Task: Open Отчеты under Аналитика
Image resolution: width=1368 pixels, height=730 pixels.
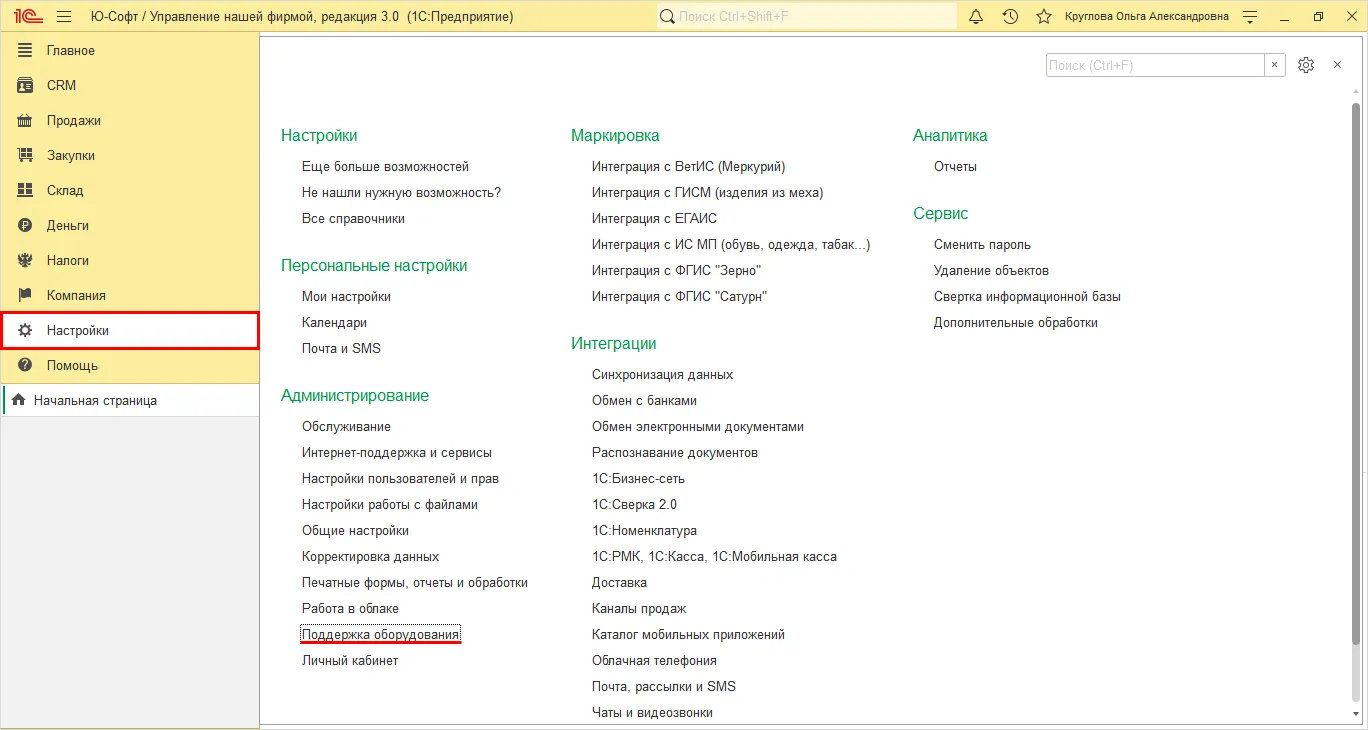Action: pyautogui.click(x=955, y=166)
